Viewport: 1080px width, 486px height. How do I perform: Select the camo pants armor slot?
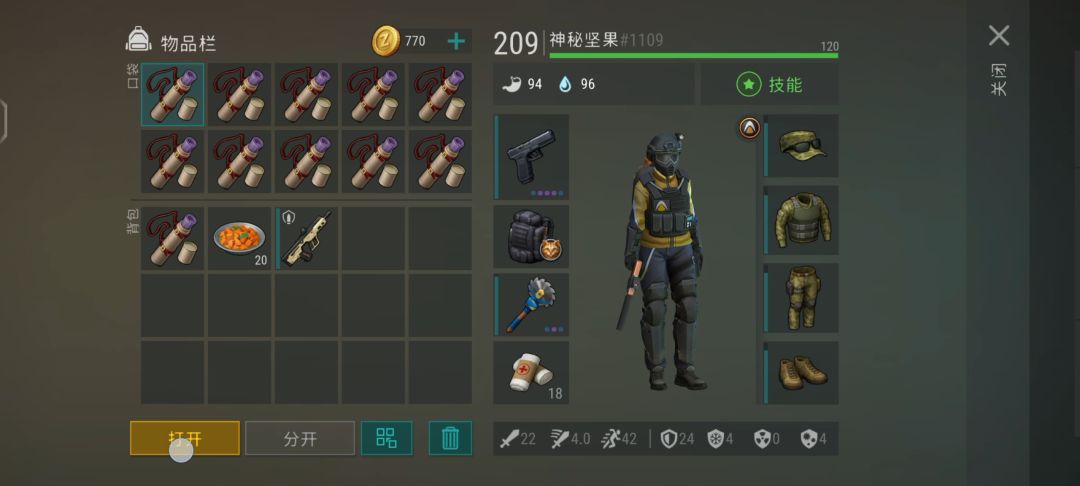[x=801, y=298]
